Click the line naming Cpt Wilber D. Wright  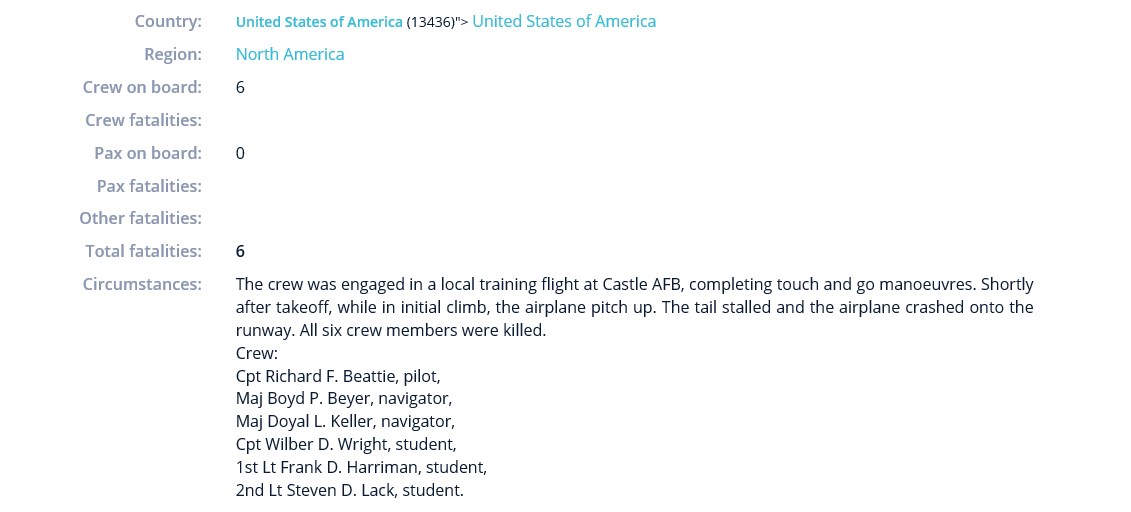[346, 444]
